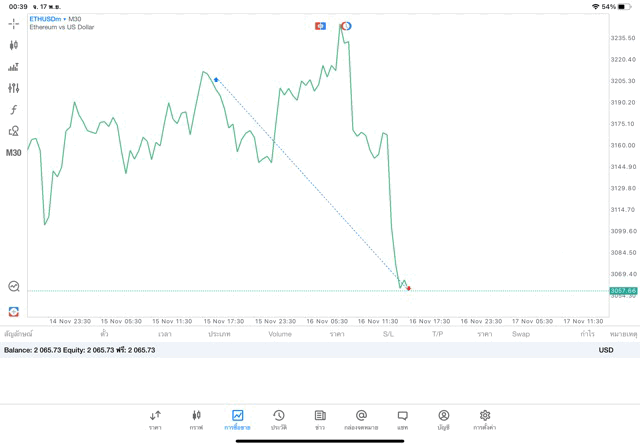Open the Quotes tab (ราคา)
640x447 pixels.
point(155,420)
